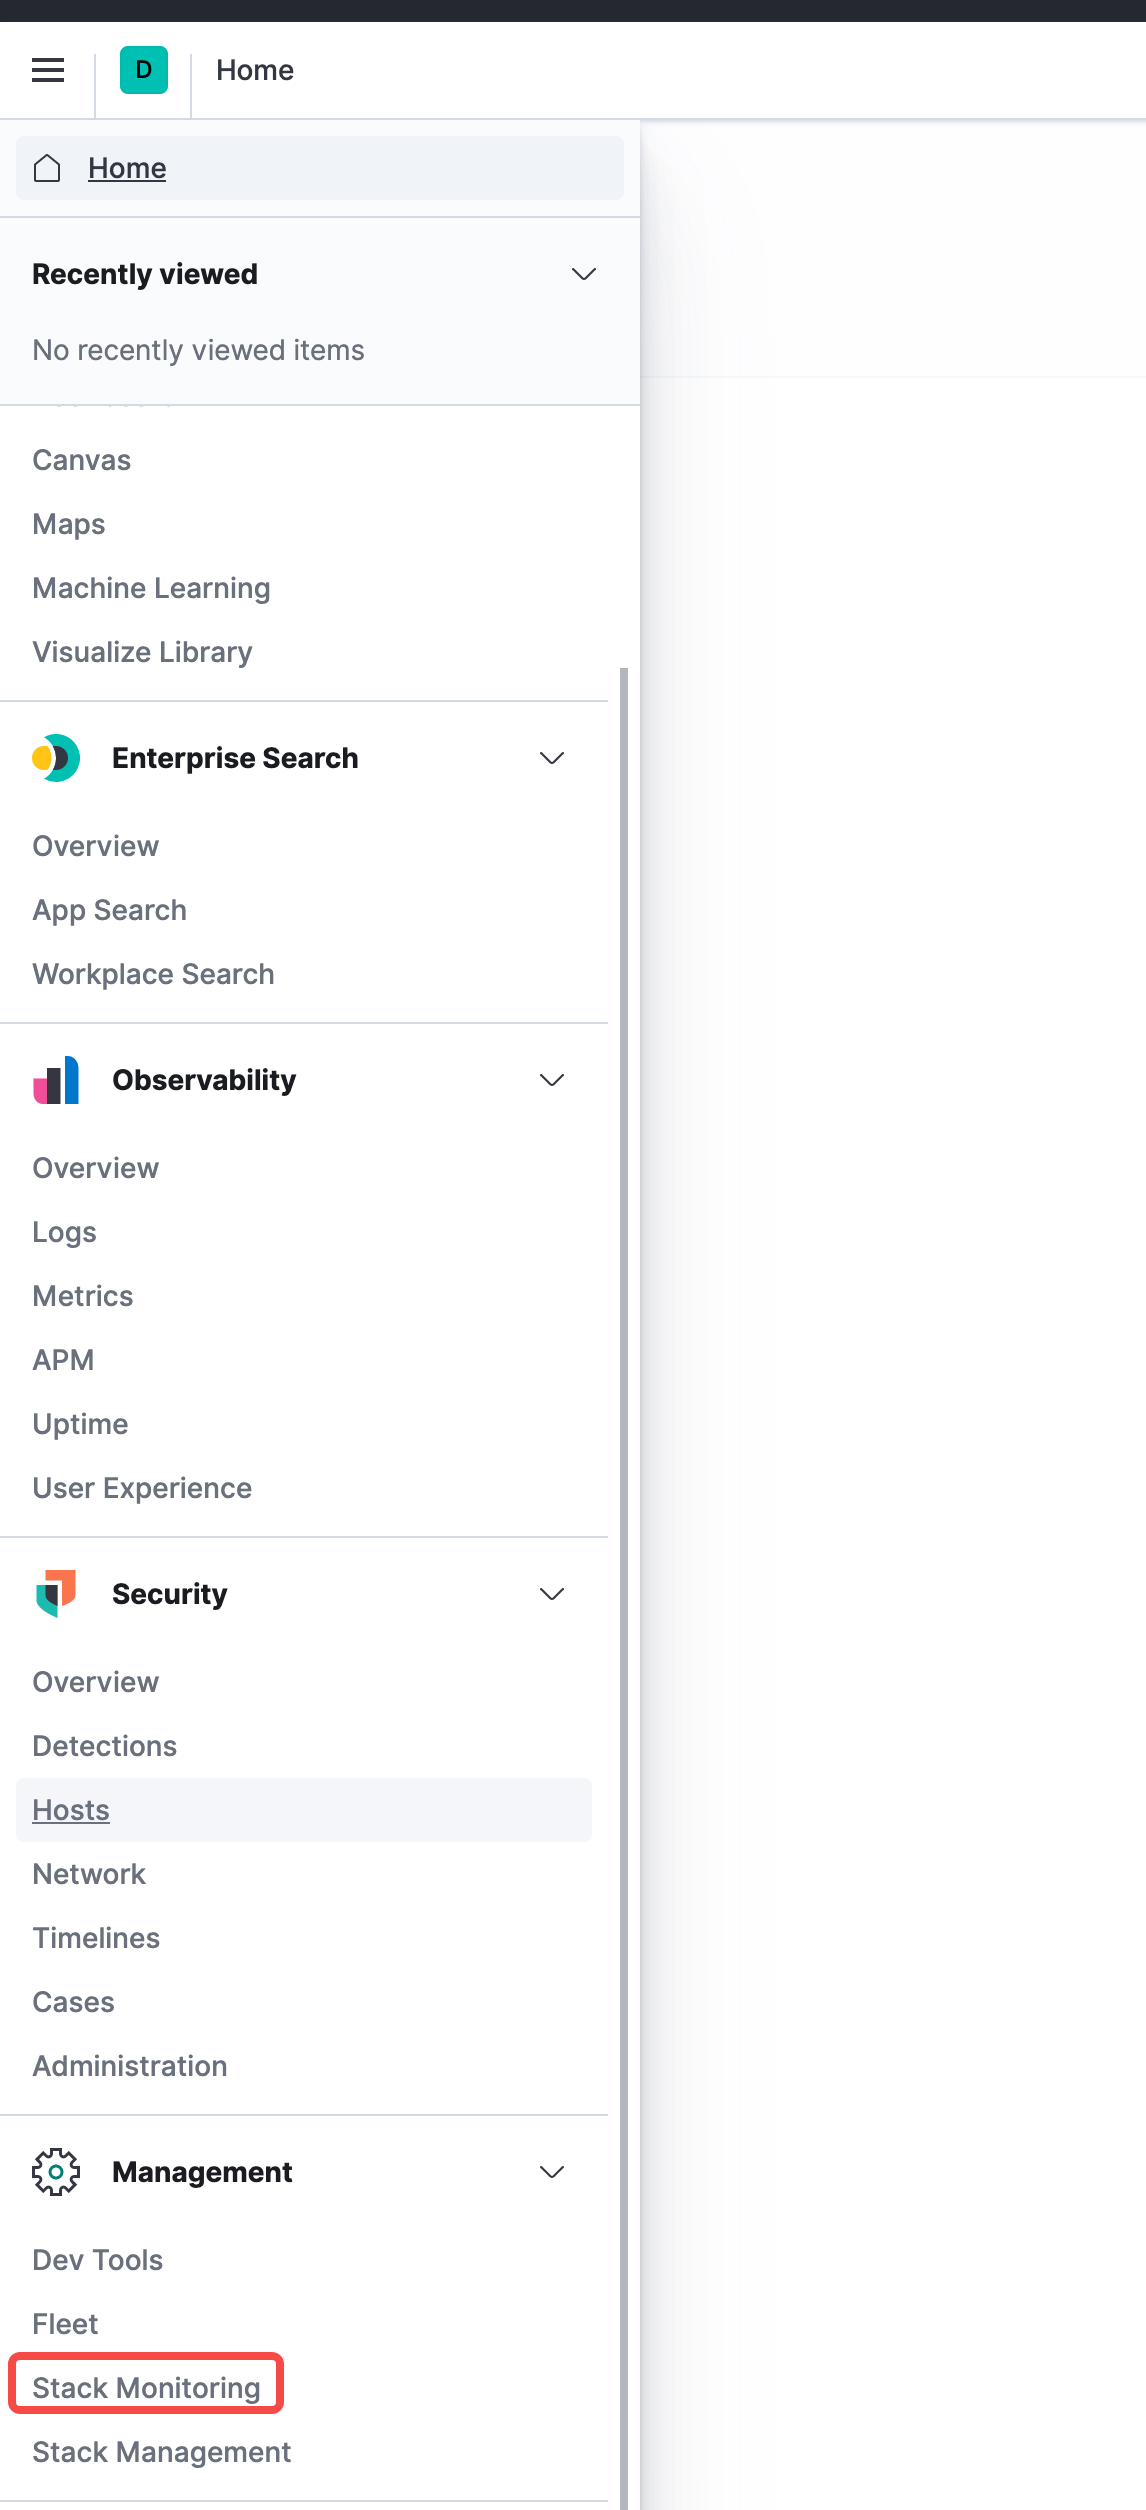Click the Home house icon
This screenshot has height=2510, width=1146.
[x=47, y=168]
